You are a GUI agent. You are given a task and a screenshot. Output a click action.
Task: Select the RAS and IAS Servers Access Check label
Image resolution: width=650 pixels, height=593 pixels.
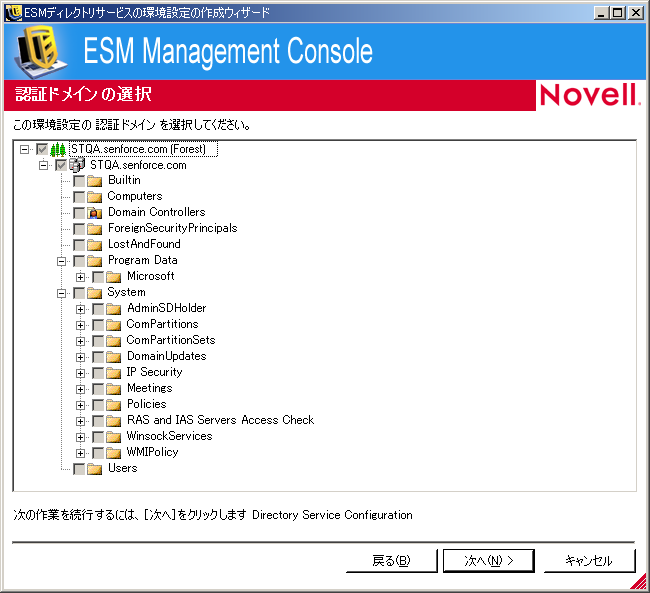pyautogui.click(x=220, y=420)
